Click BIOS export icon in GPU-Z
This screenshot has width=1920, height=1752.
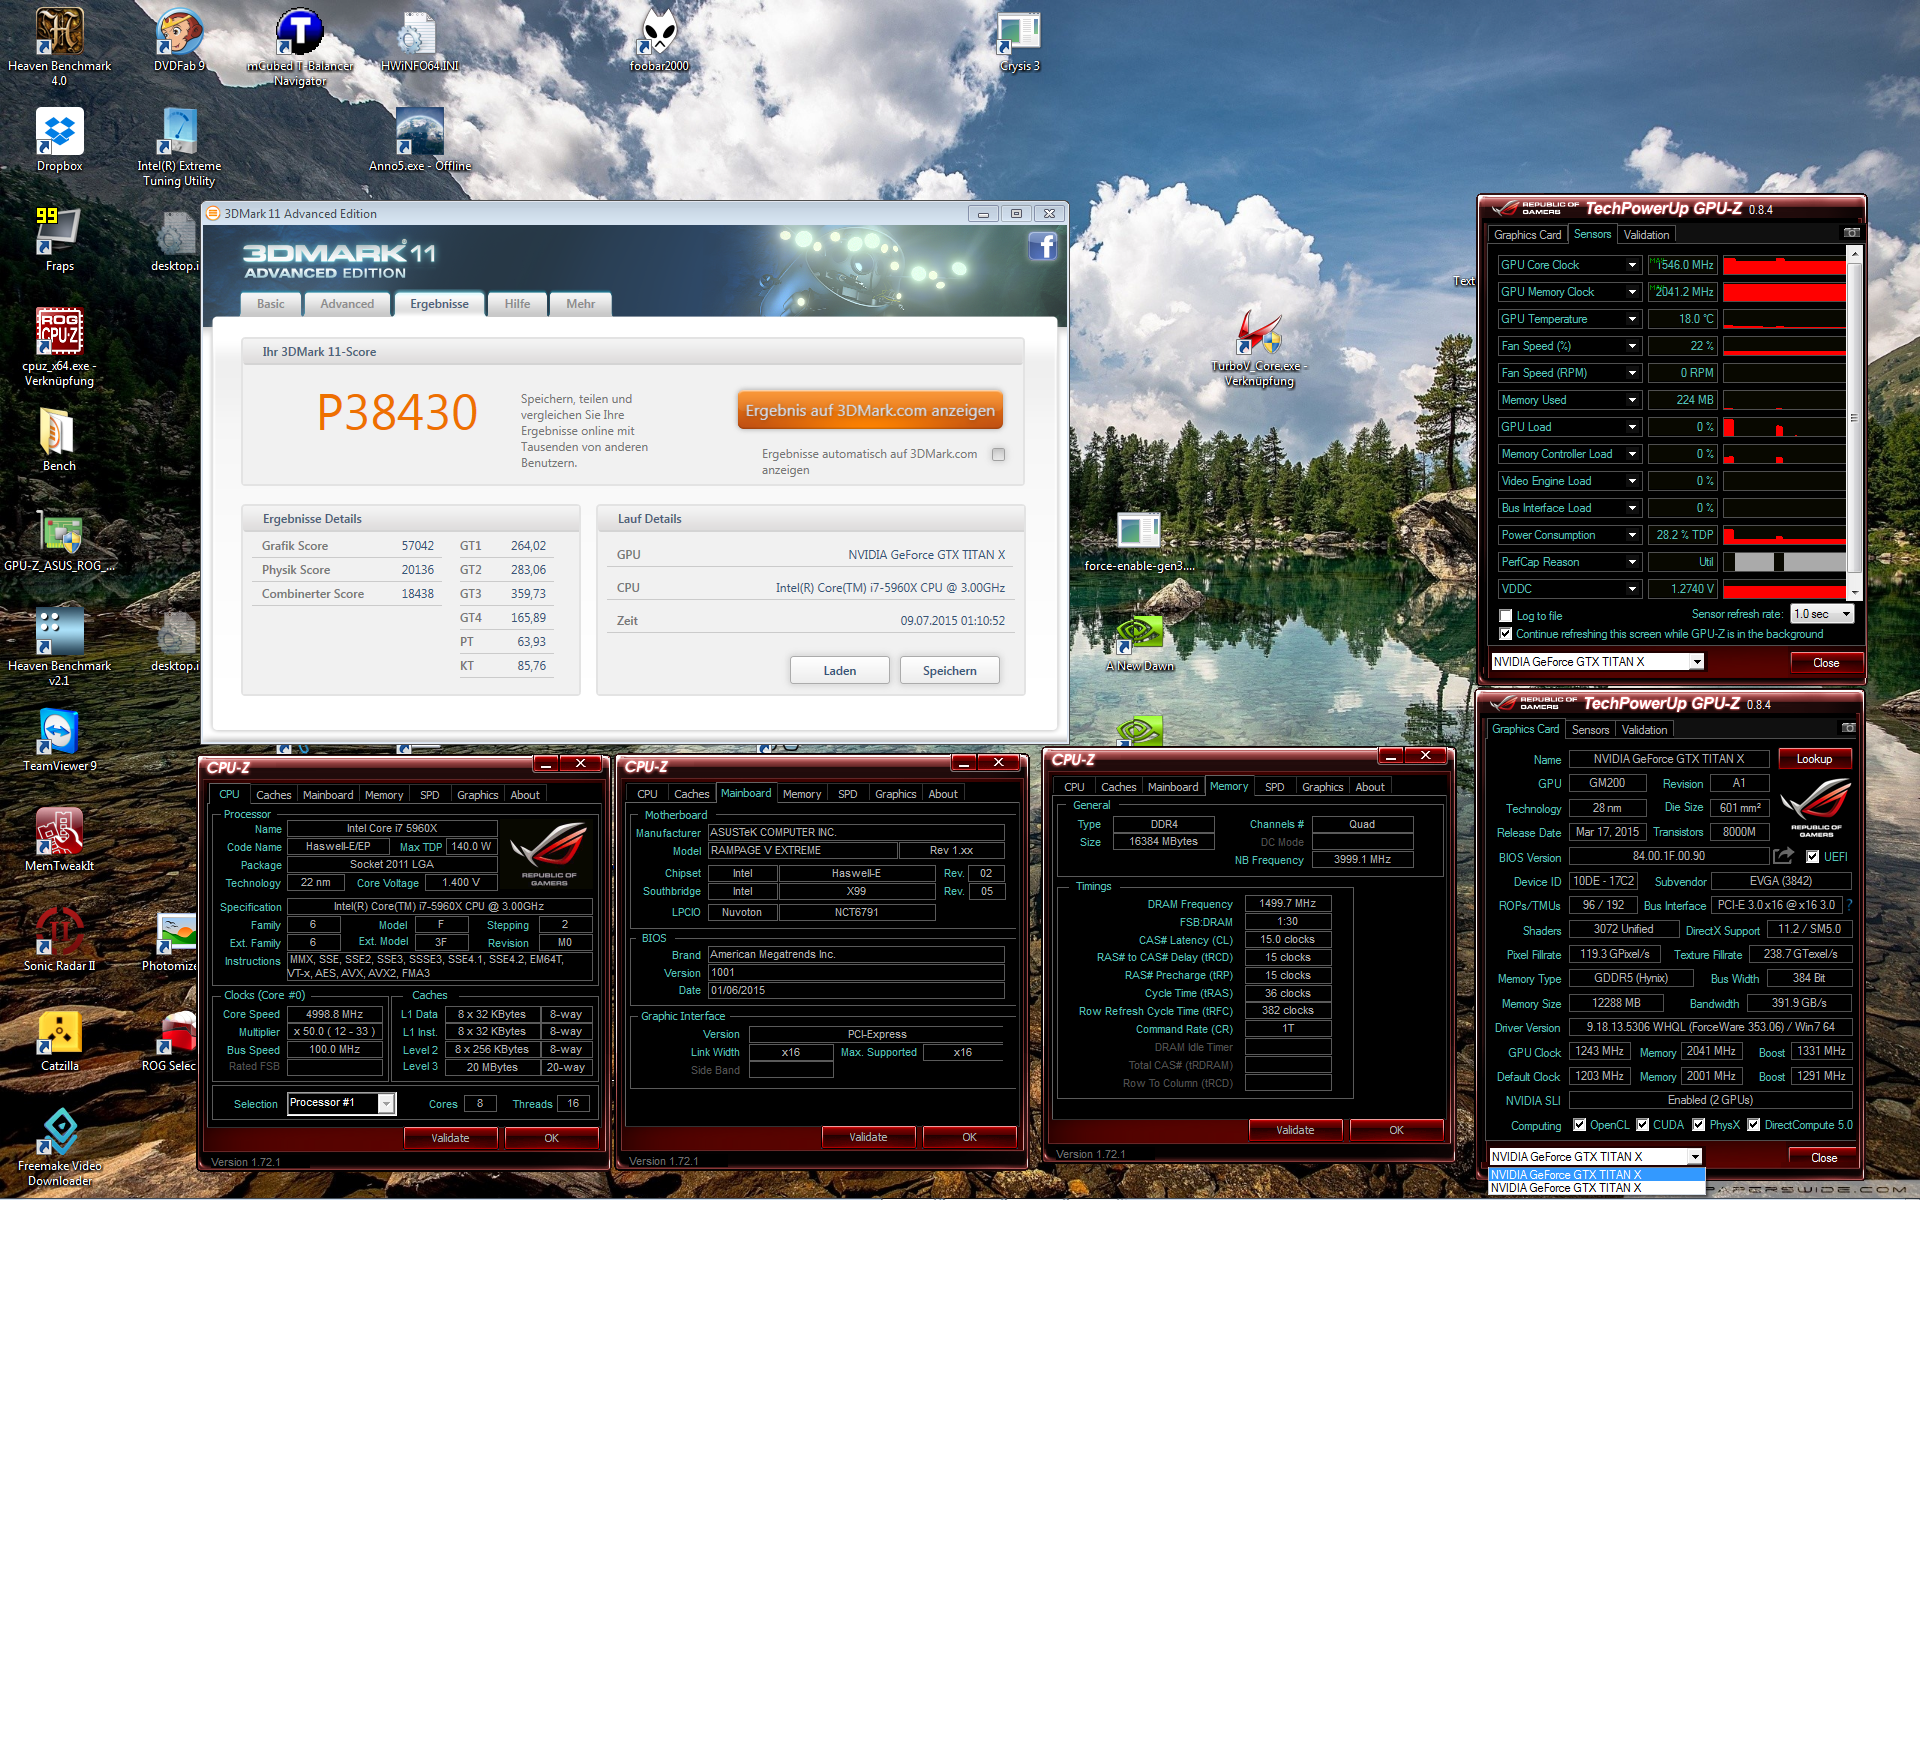click(x=1783, y=856)
